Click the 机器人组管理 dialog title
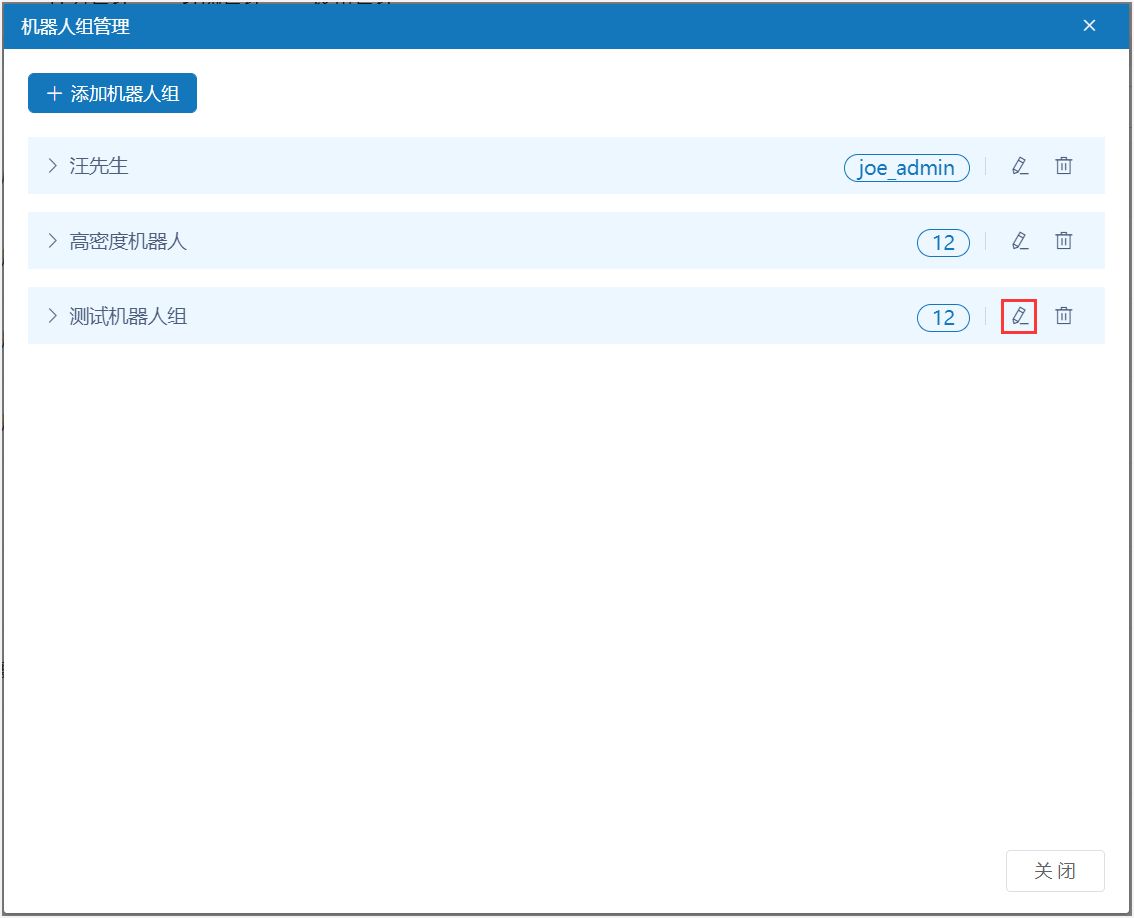Screen dimensions: 1134x918 coord(75,27)
